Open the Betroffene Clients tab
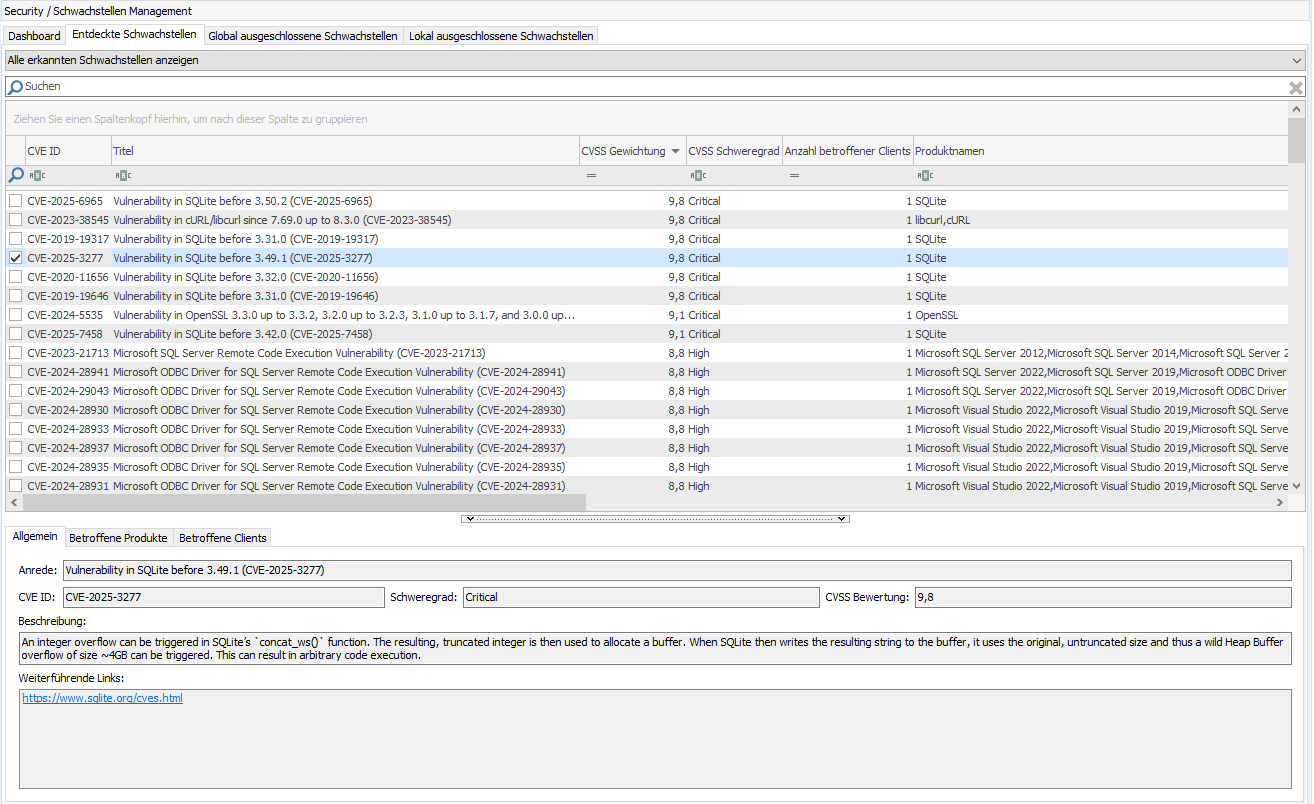Viewport: 1314px width, 804px height. (222, 538)
